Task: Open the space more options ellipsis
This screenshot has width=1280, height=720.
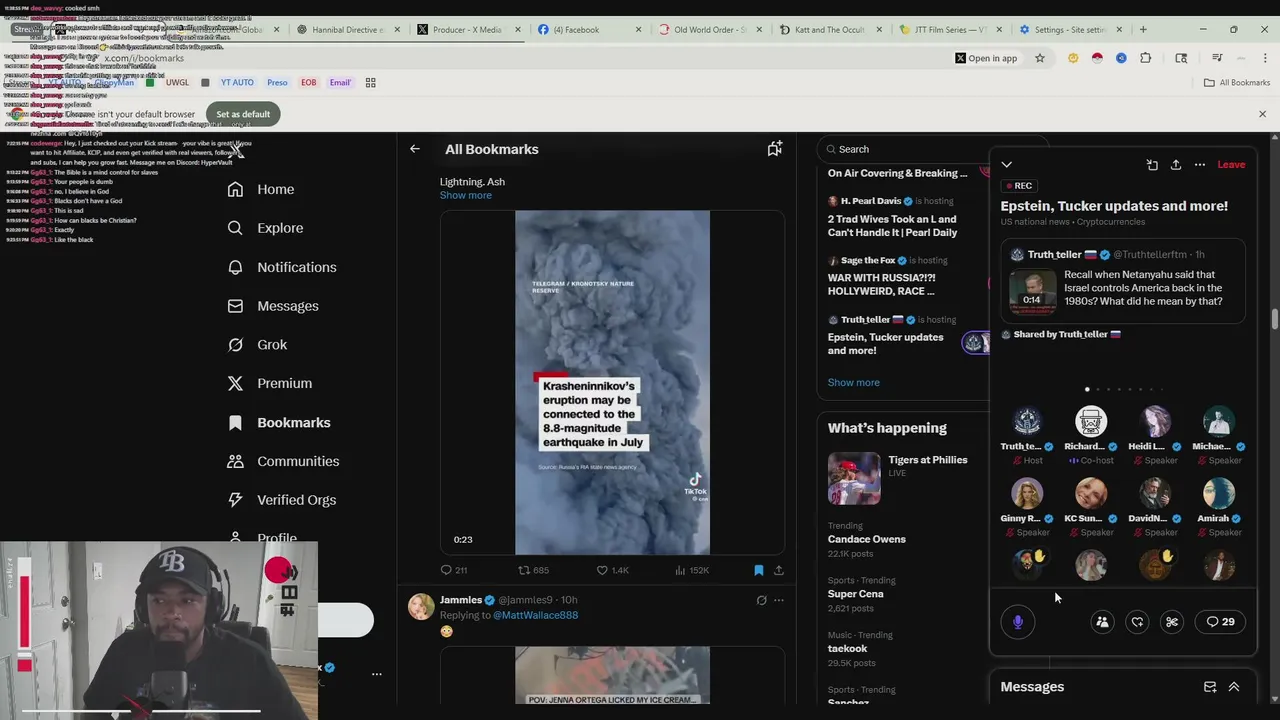Action: pyautogui.click(x=1200, y=164)
